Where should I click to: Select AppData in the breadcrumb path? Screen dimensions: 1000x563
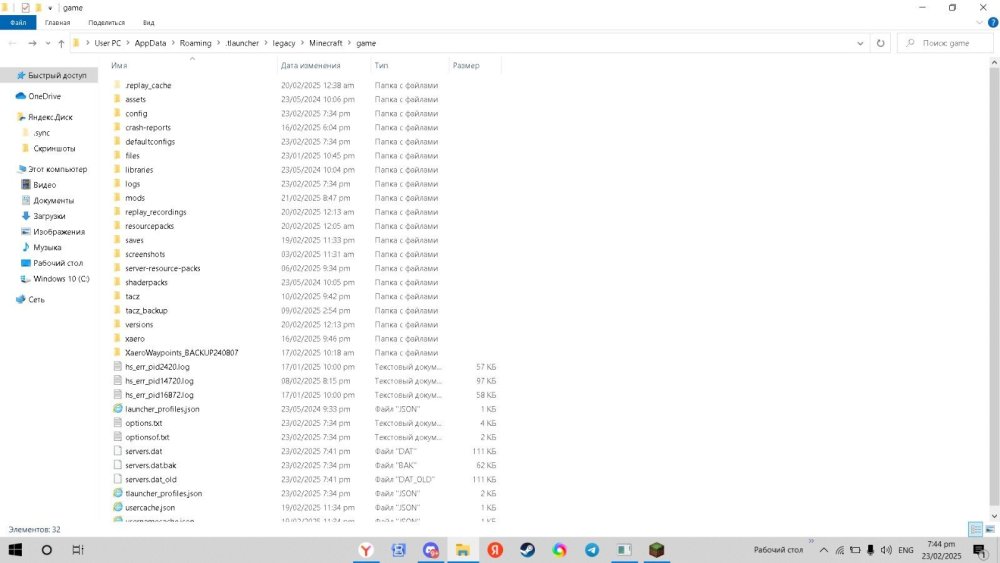click(151, 43)
